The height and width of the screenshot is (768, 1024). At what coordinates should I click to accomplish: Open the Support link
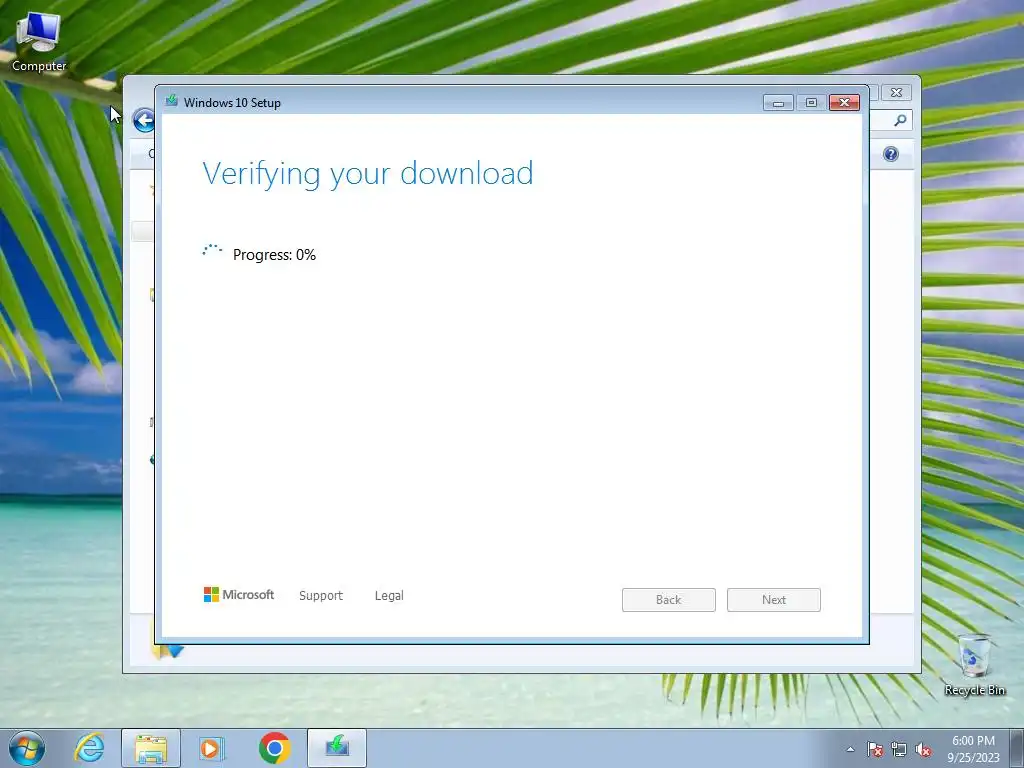[321, 596]
